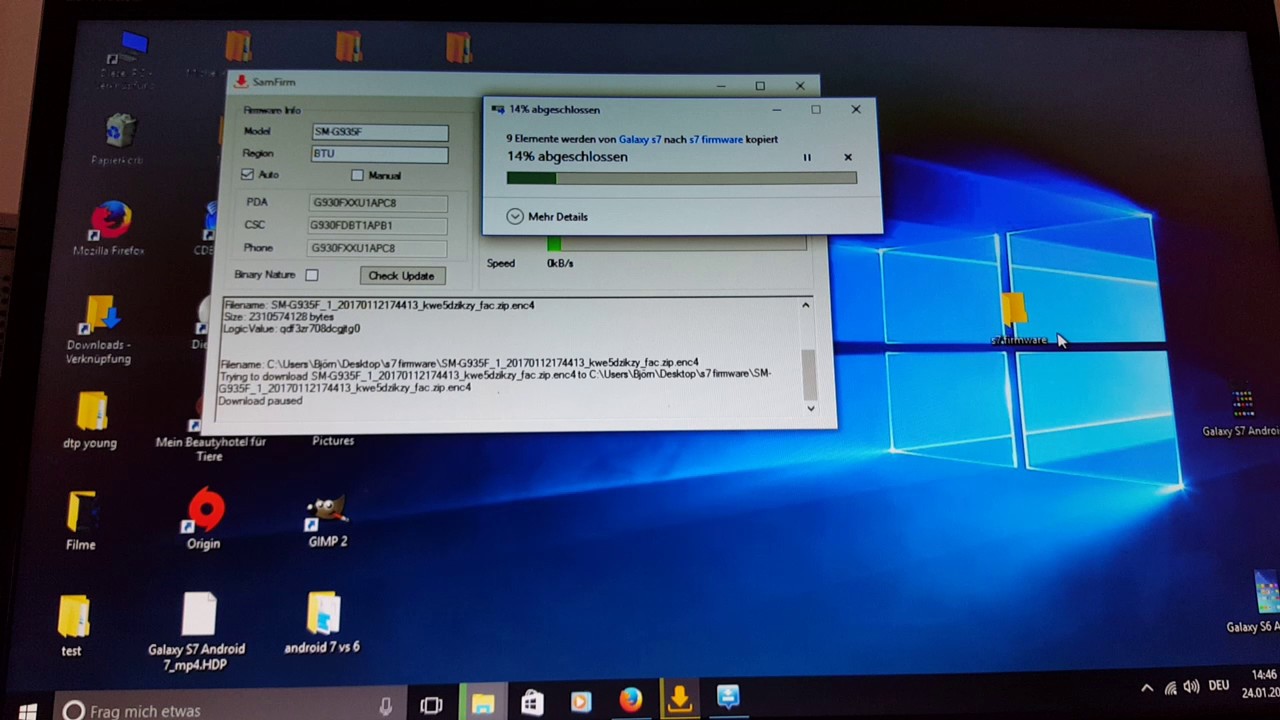Open the Pictures desktop item

coord(333,440)
